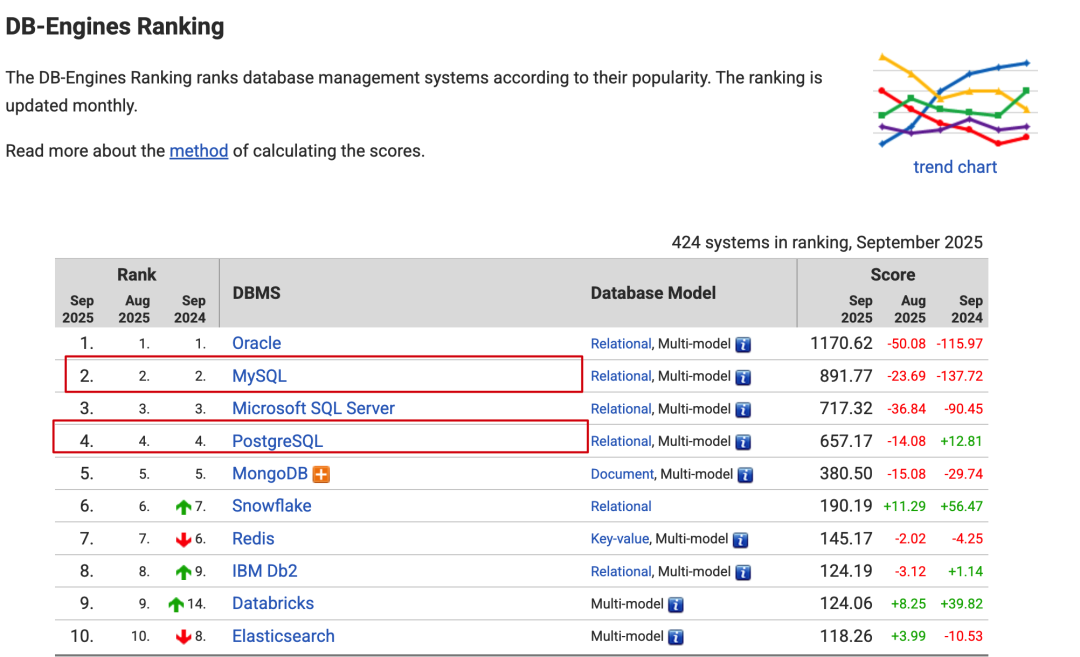Open the MongoDB DBMS link
The width and height of the screenshot is (1080, 657).
coord(270,474)
